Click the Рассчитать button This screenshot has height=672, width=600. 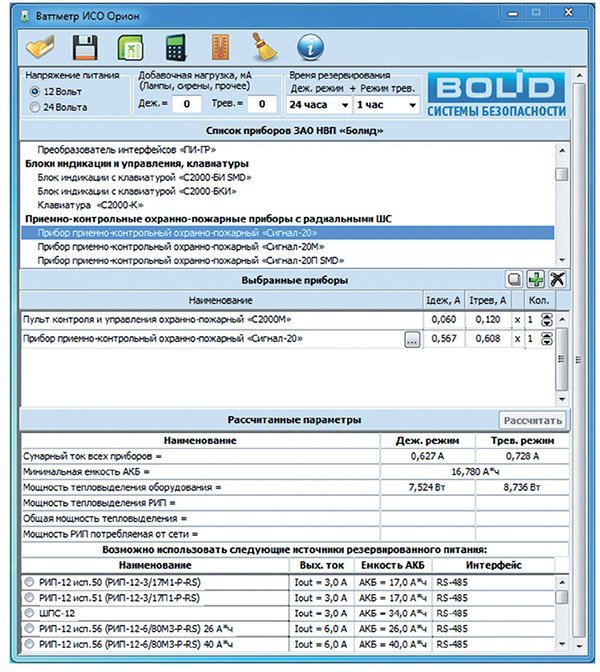[532, 420]
